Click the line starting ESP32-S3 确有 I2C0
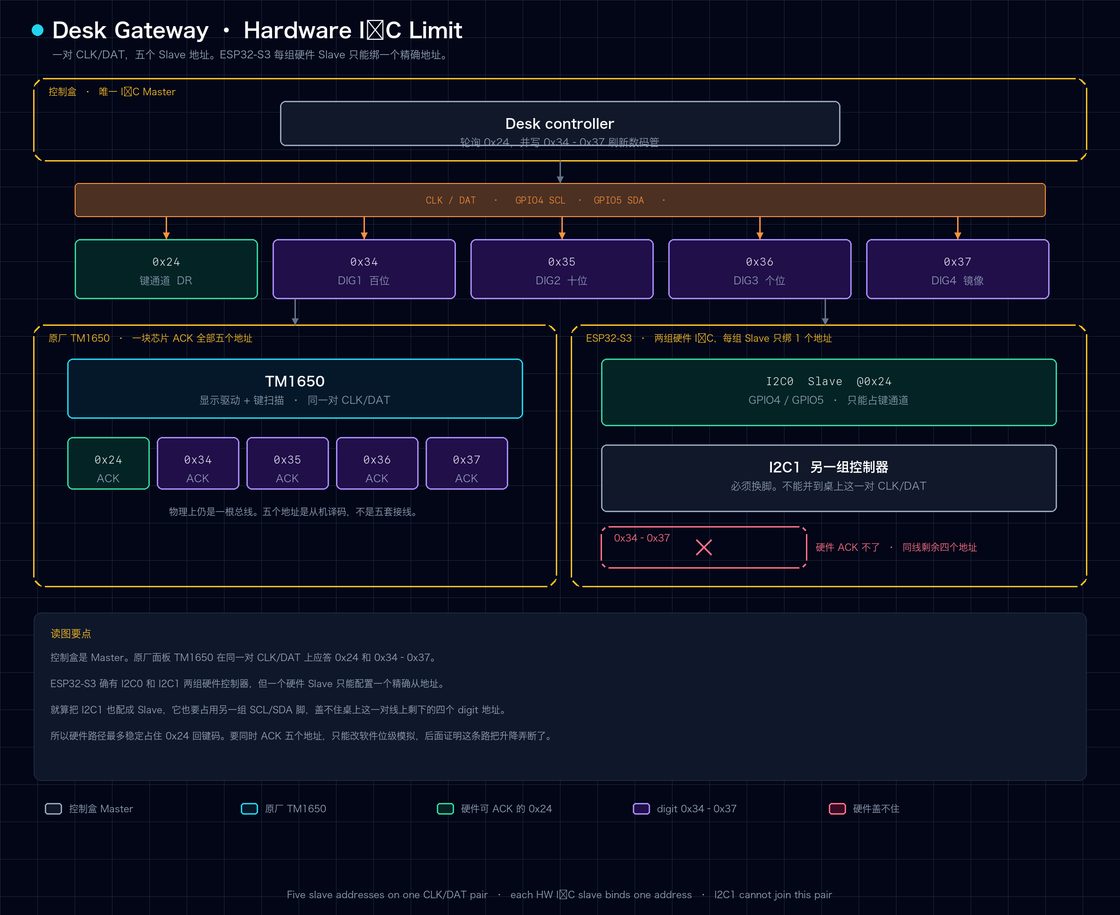The height and width of the screenshot is (915, 1120). coord(249,684)
